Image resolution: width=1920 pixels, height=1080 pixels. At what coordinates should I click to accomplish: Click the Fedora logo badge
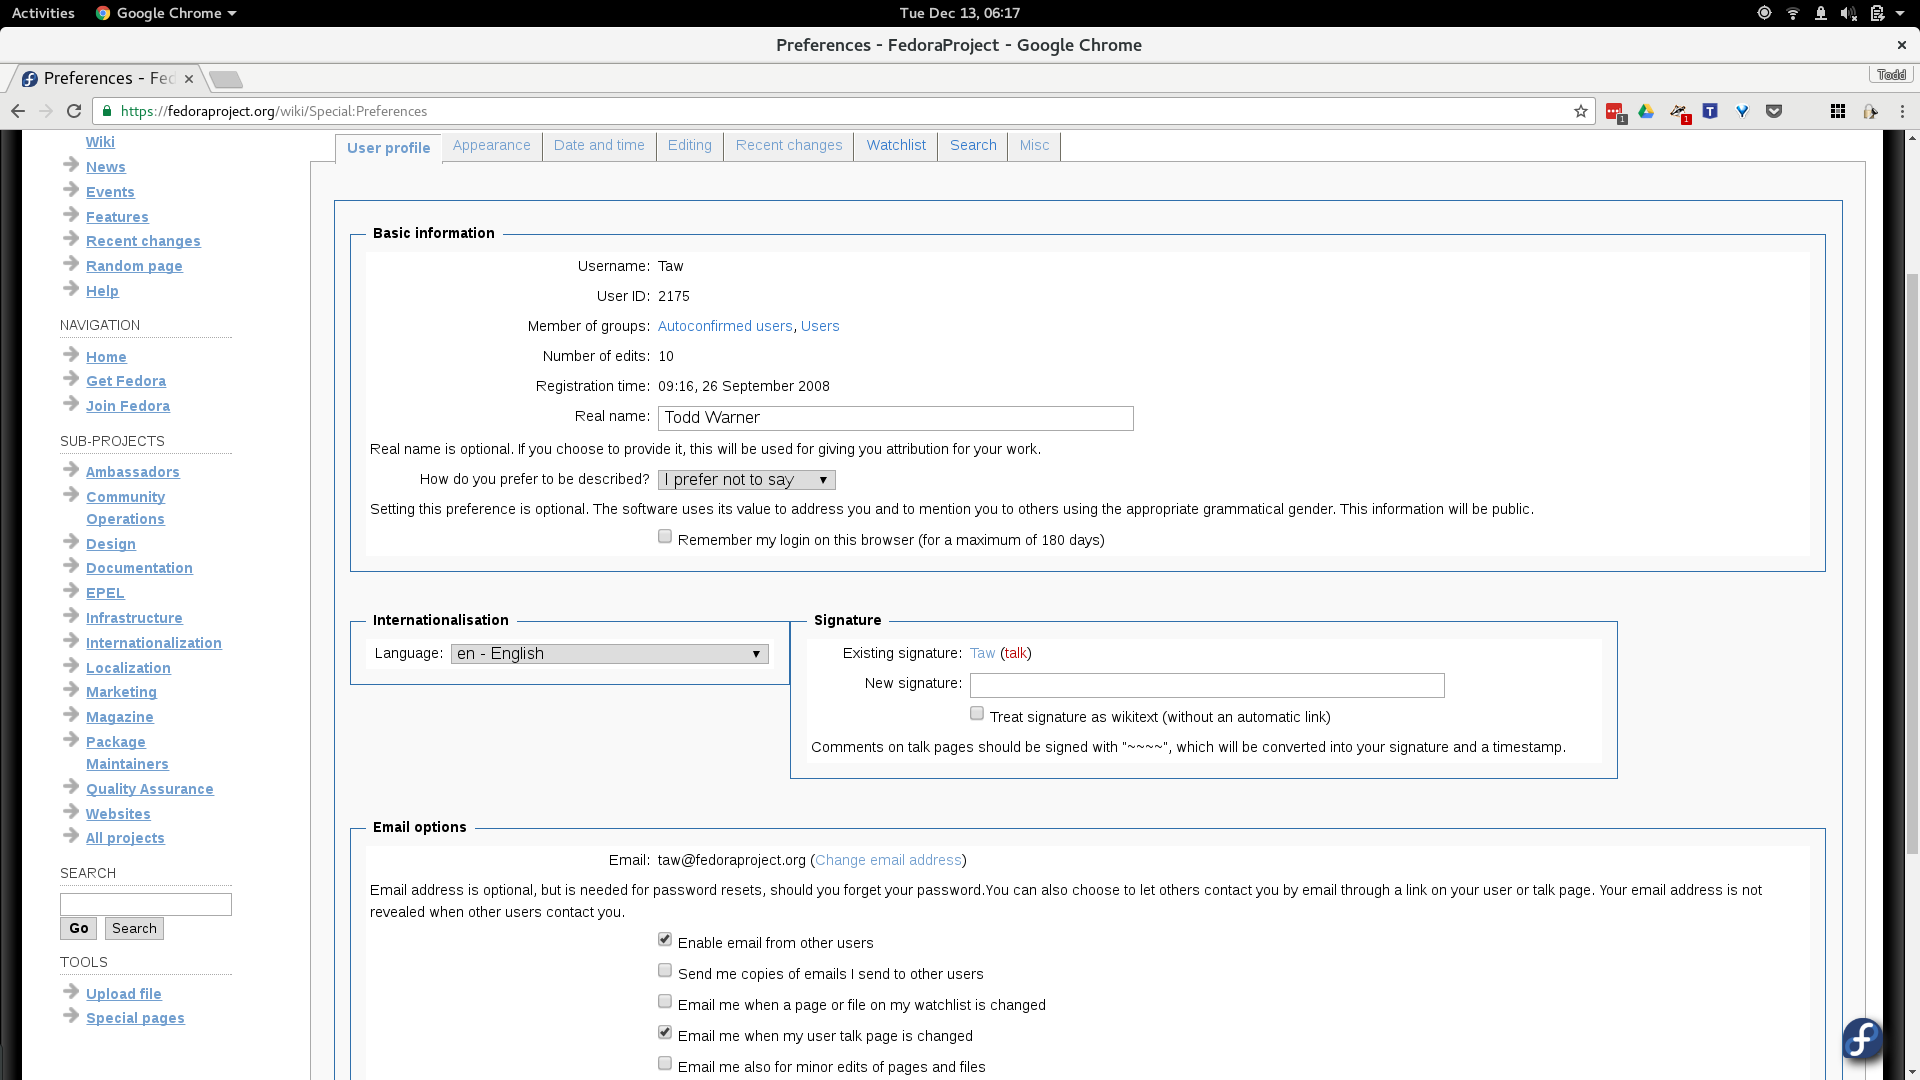[1863, 1040]
